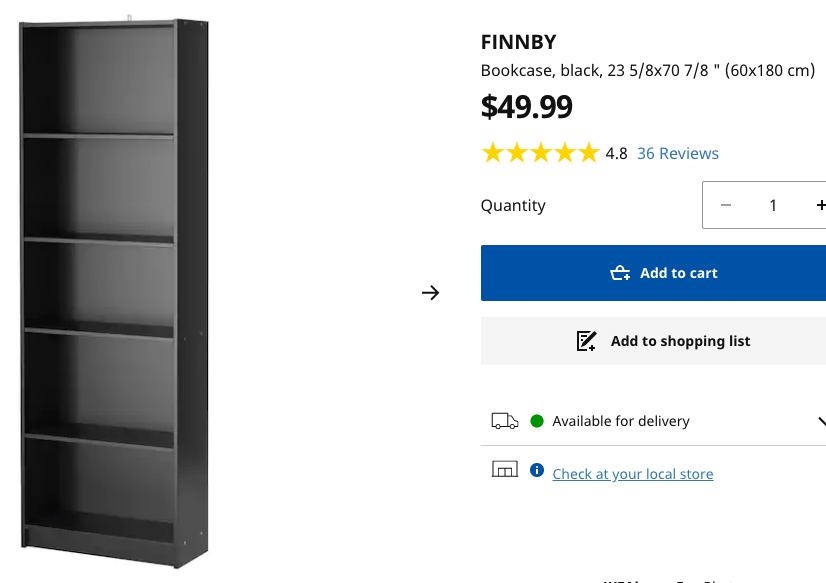Click the quantity number field
The image size is (826, 583).
(x=773, y=205)
